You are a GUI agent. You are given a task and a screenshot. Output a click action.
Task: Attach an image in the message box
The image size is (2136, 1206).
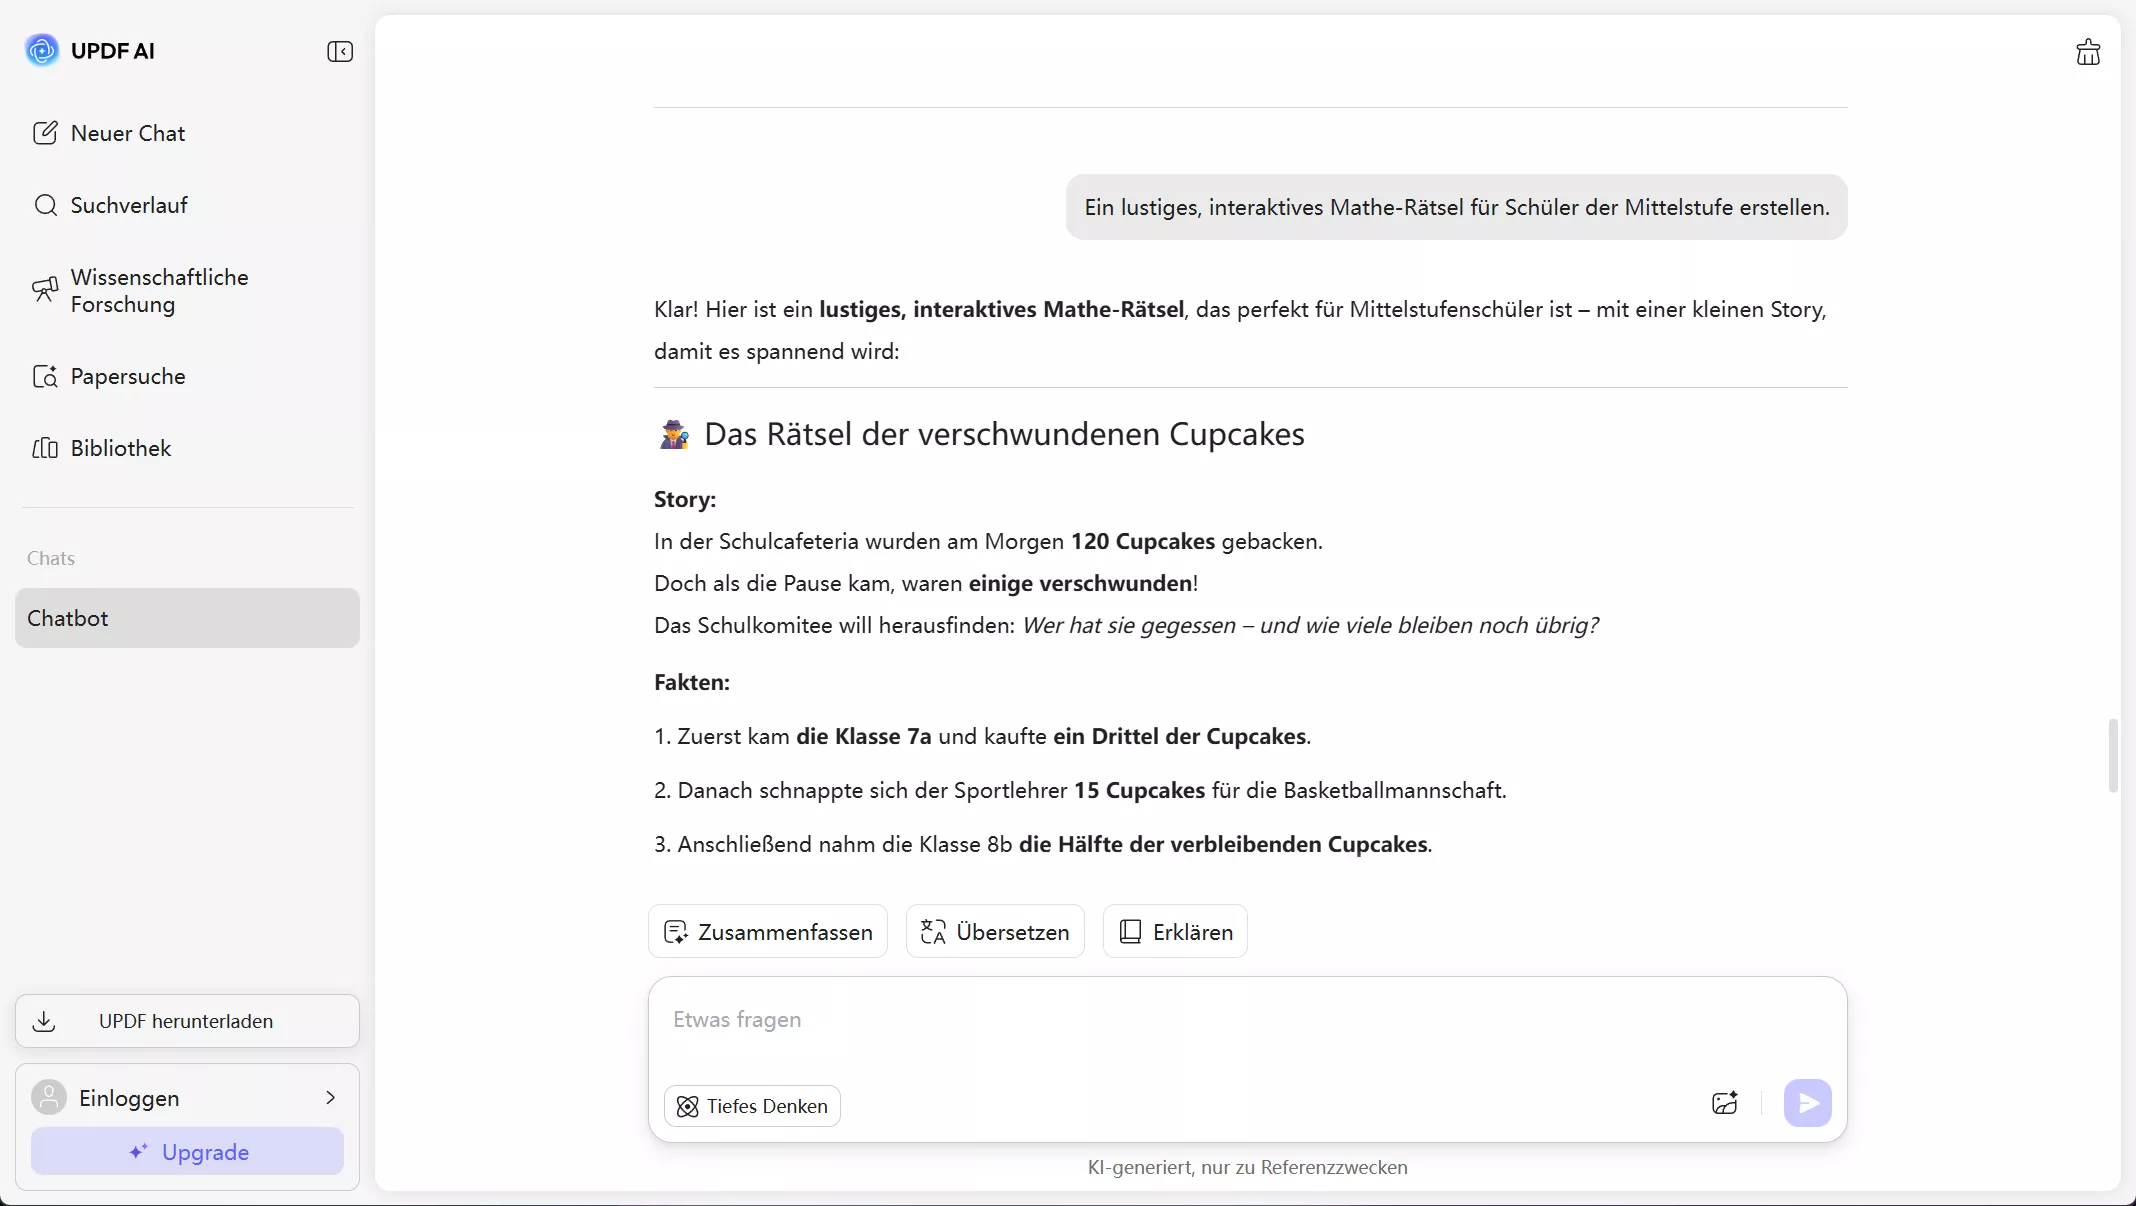coord(1724,1103)
